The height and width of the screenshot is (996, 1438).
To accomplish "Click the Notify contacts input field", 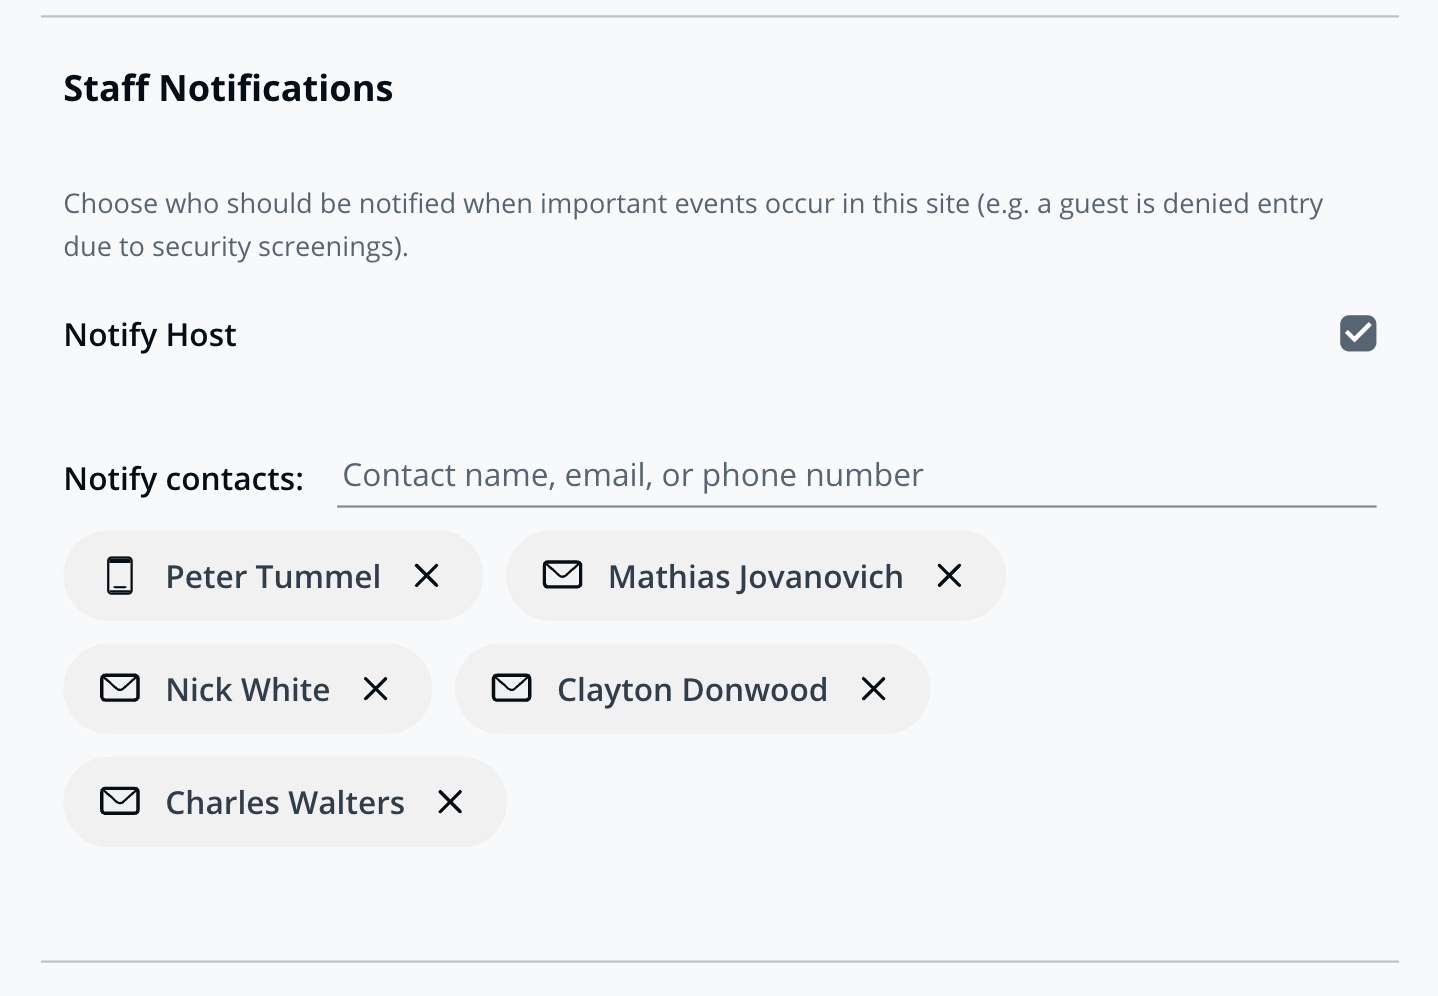I will click(856, 476).
